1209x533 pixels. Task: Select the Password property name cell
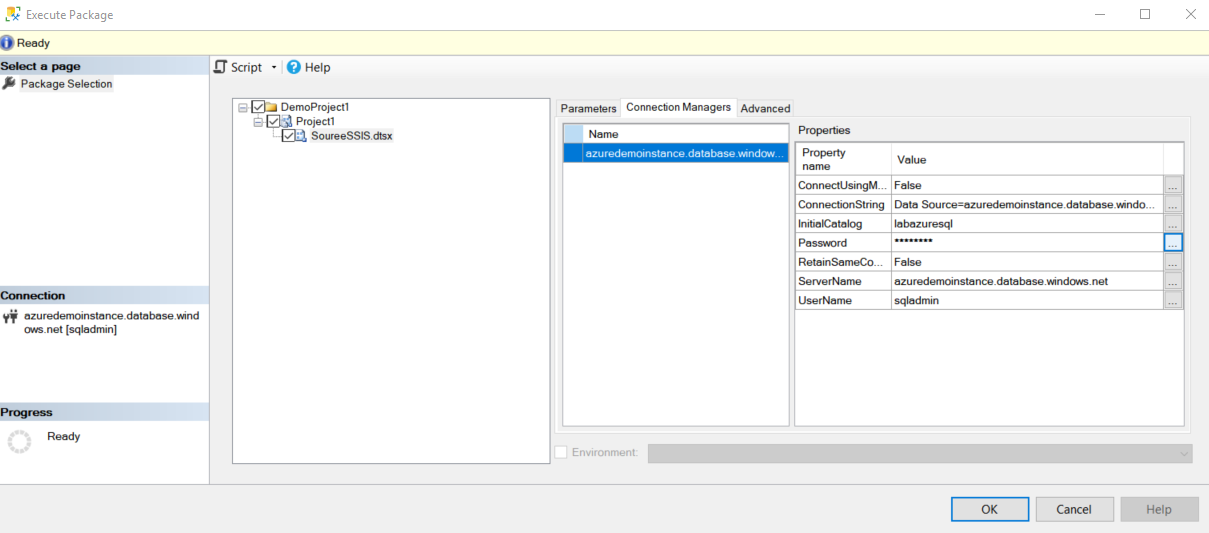(x=843, y=242)
